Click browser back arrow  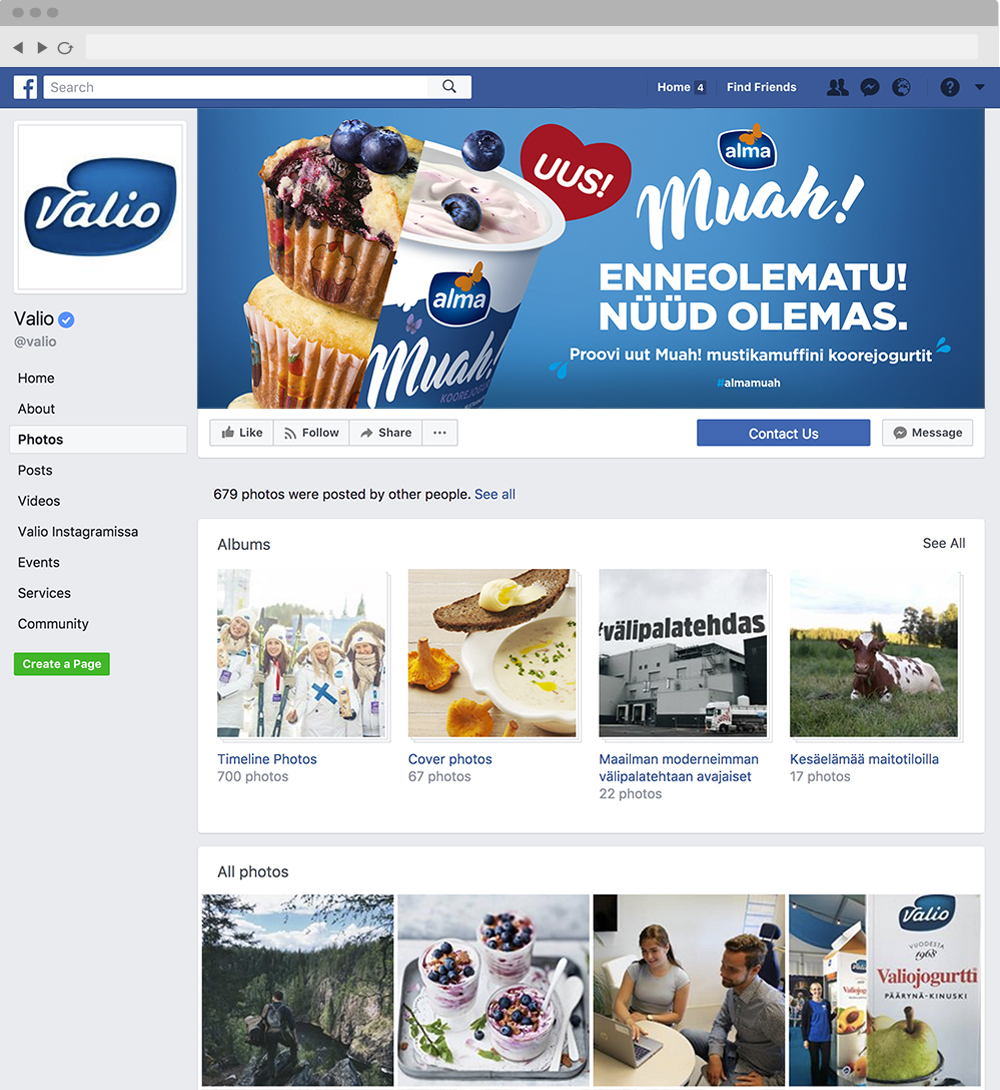pos(18,47)
